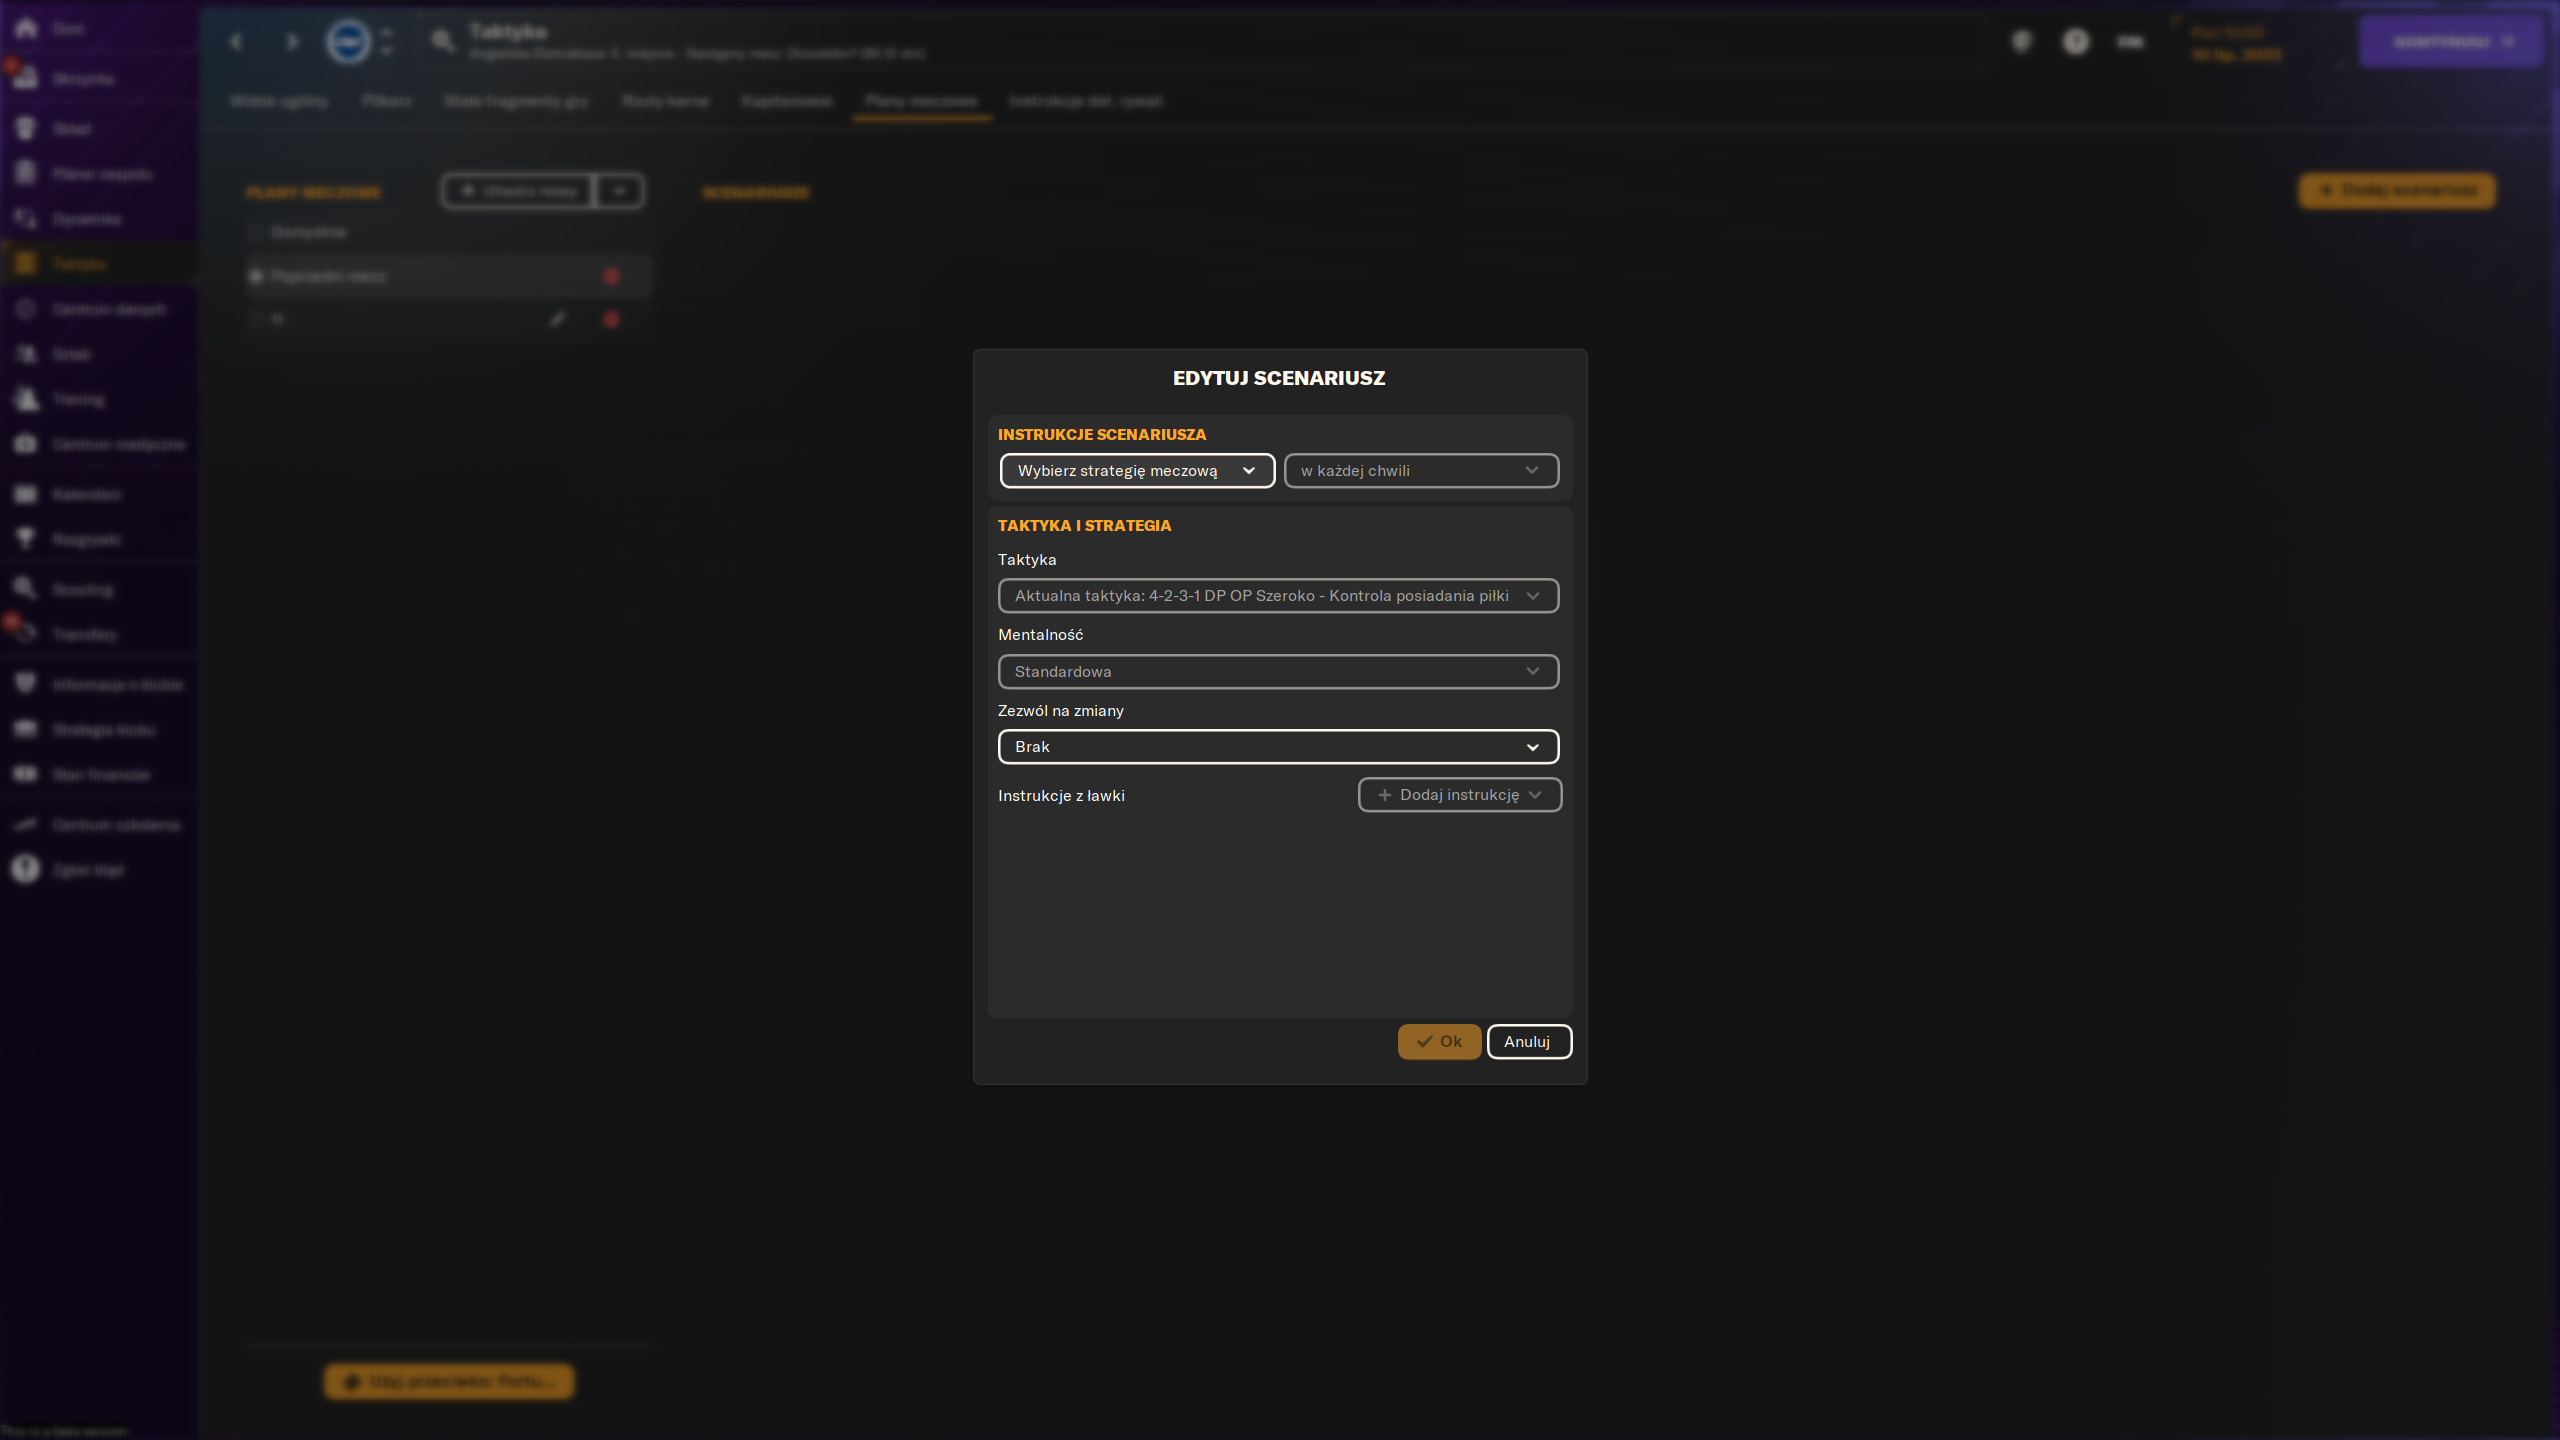
Task: Open Dynamika sidebar icon
Action: coord(26,219)
